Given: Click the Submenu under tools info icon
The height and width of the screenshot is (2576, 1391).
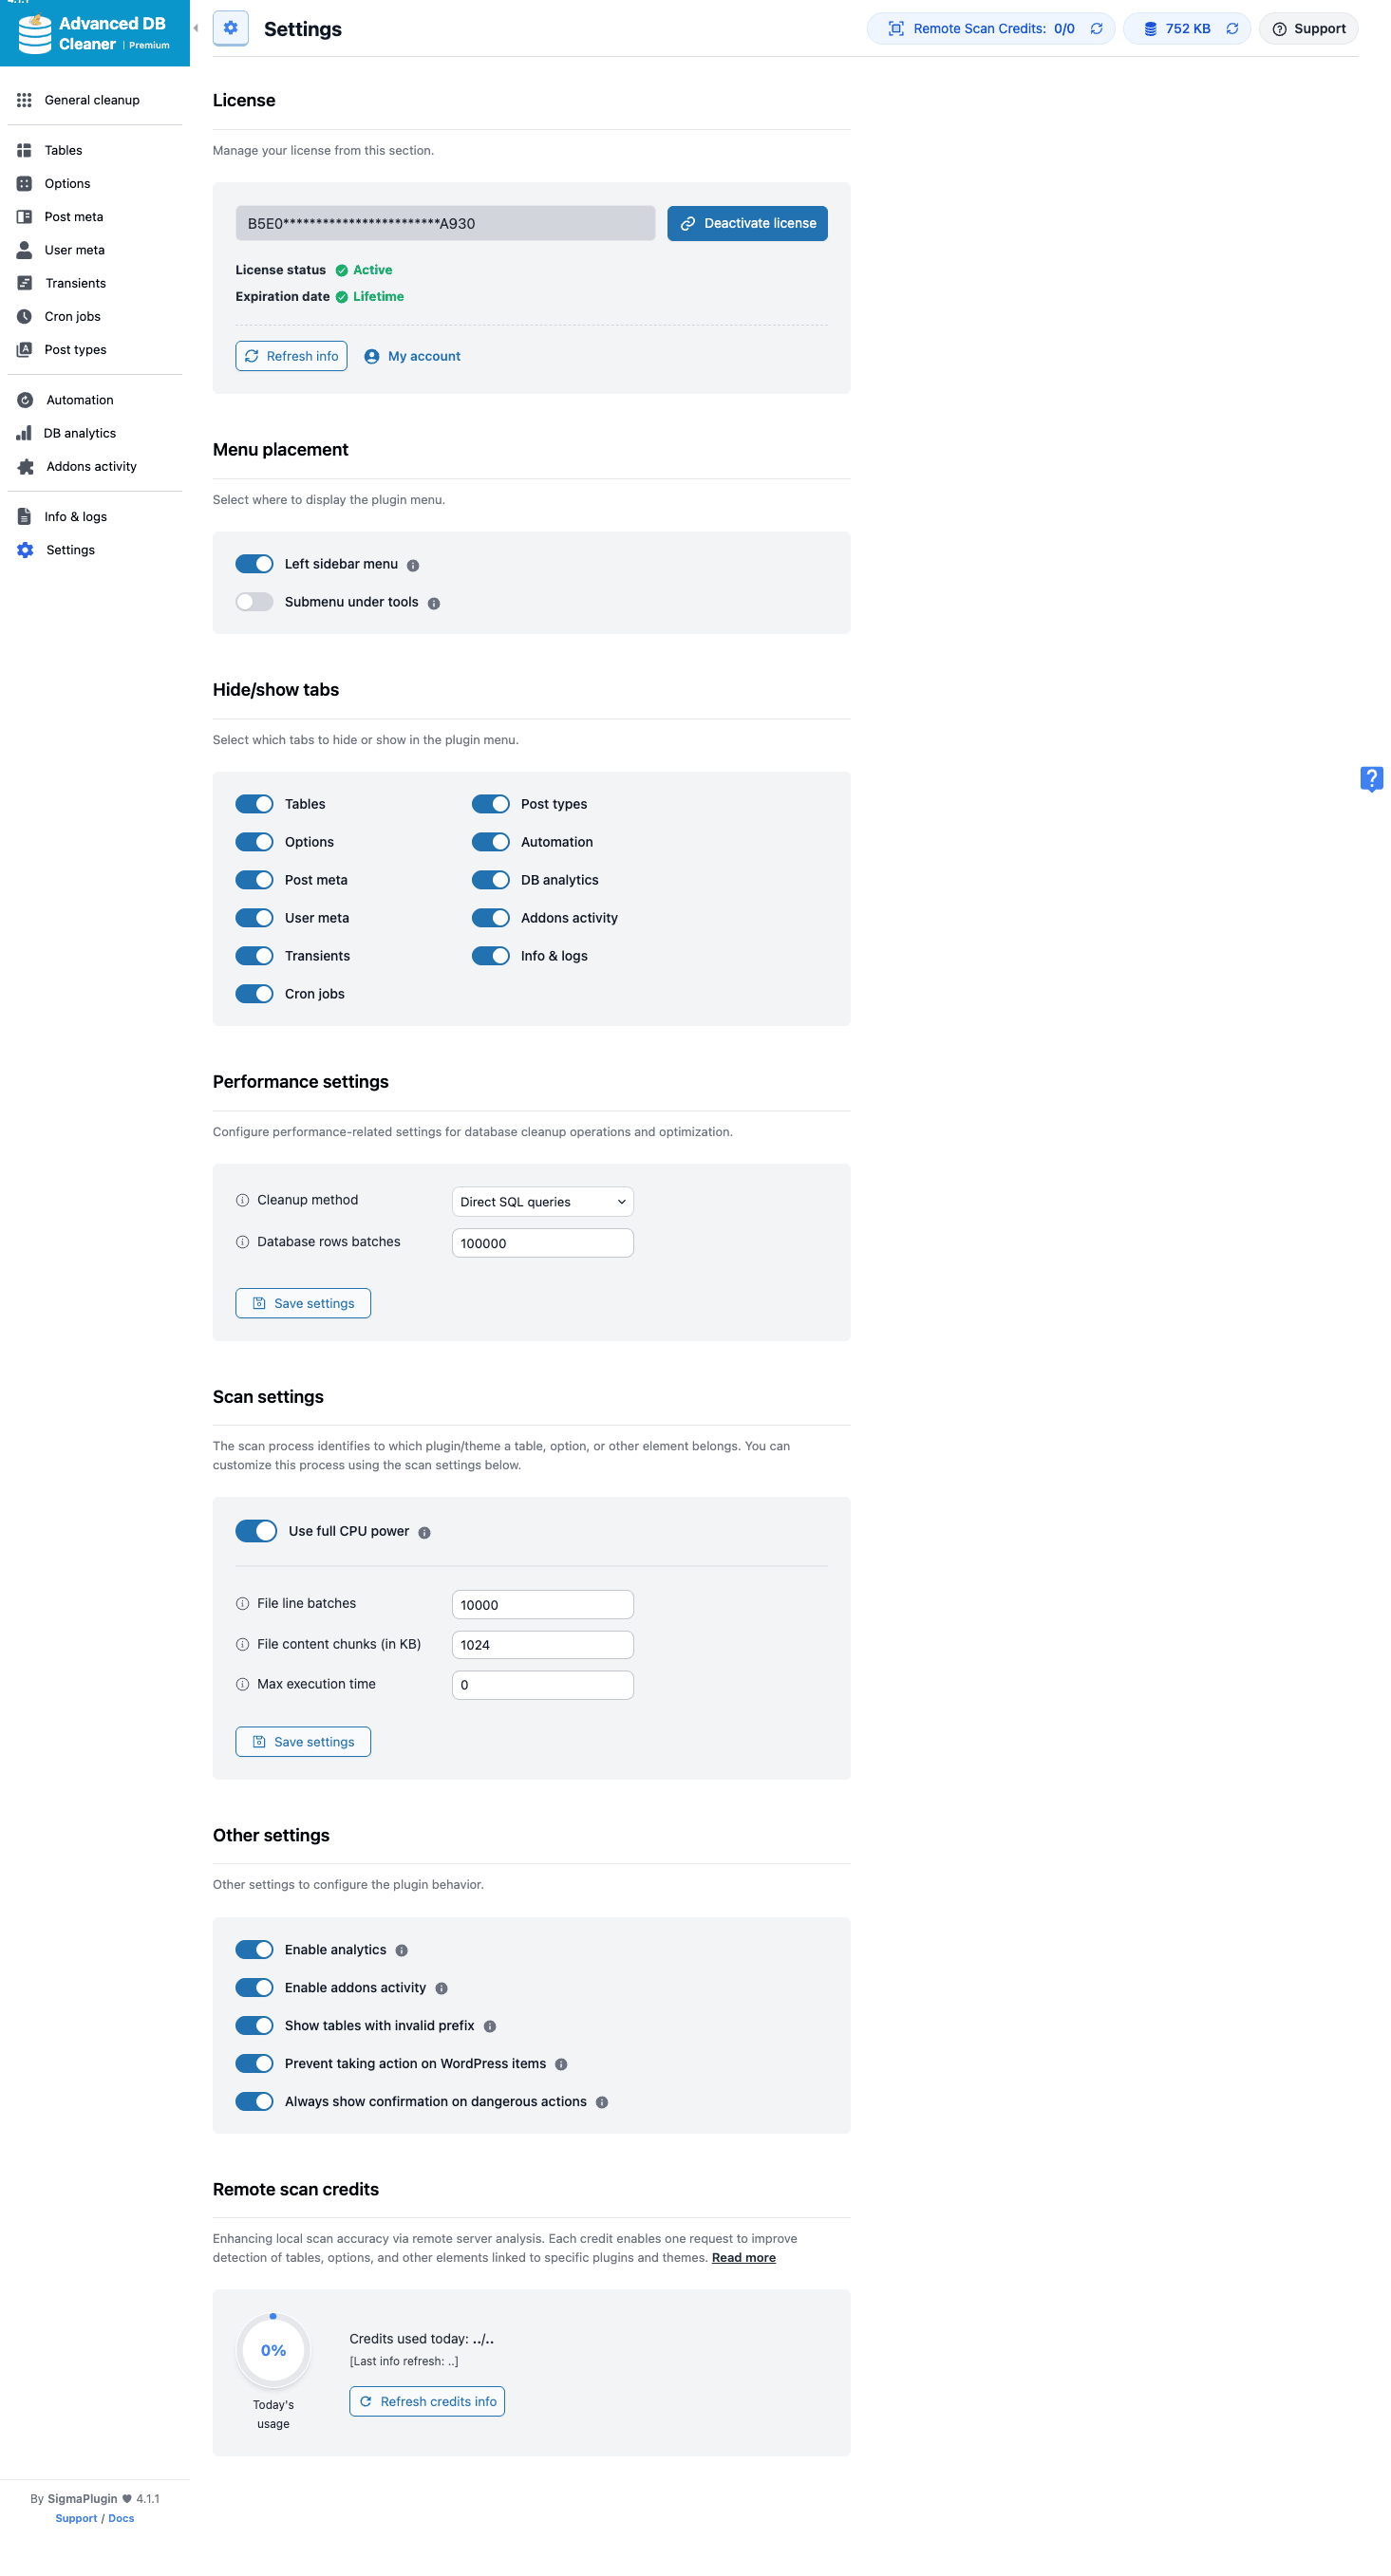Looking at the screenshot, I should [434, 604].
